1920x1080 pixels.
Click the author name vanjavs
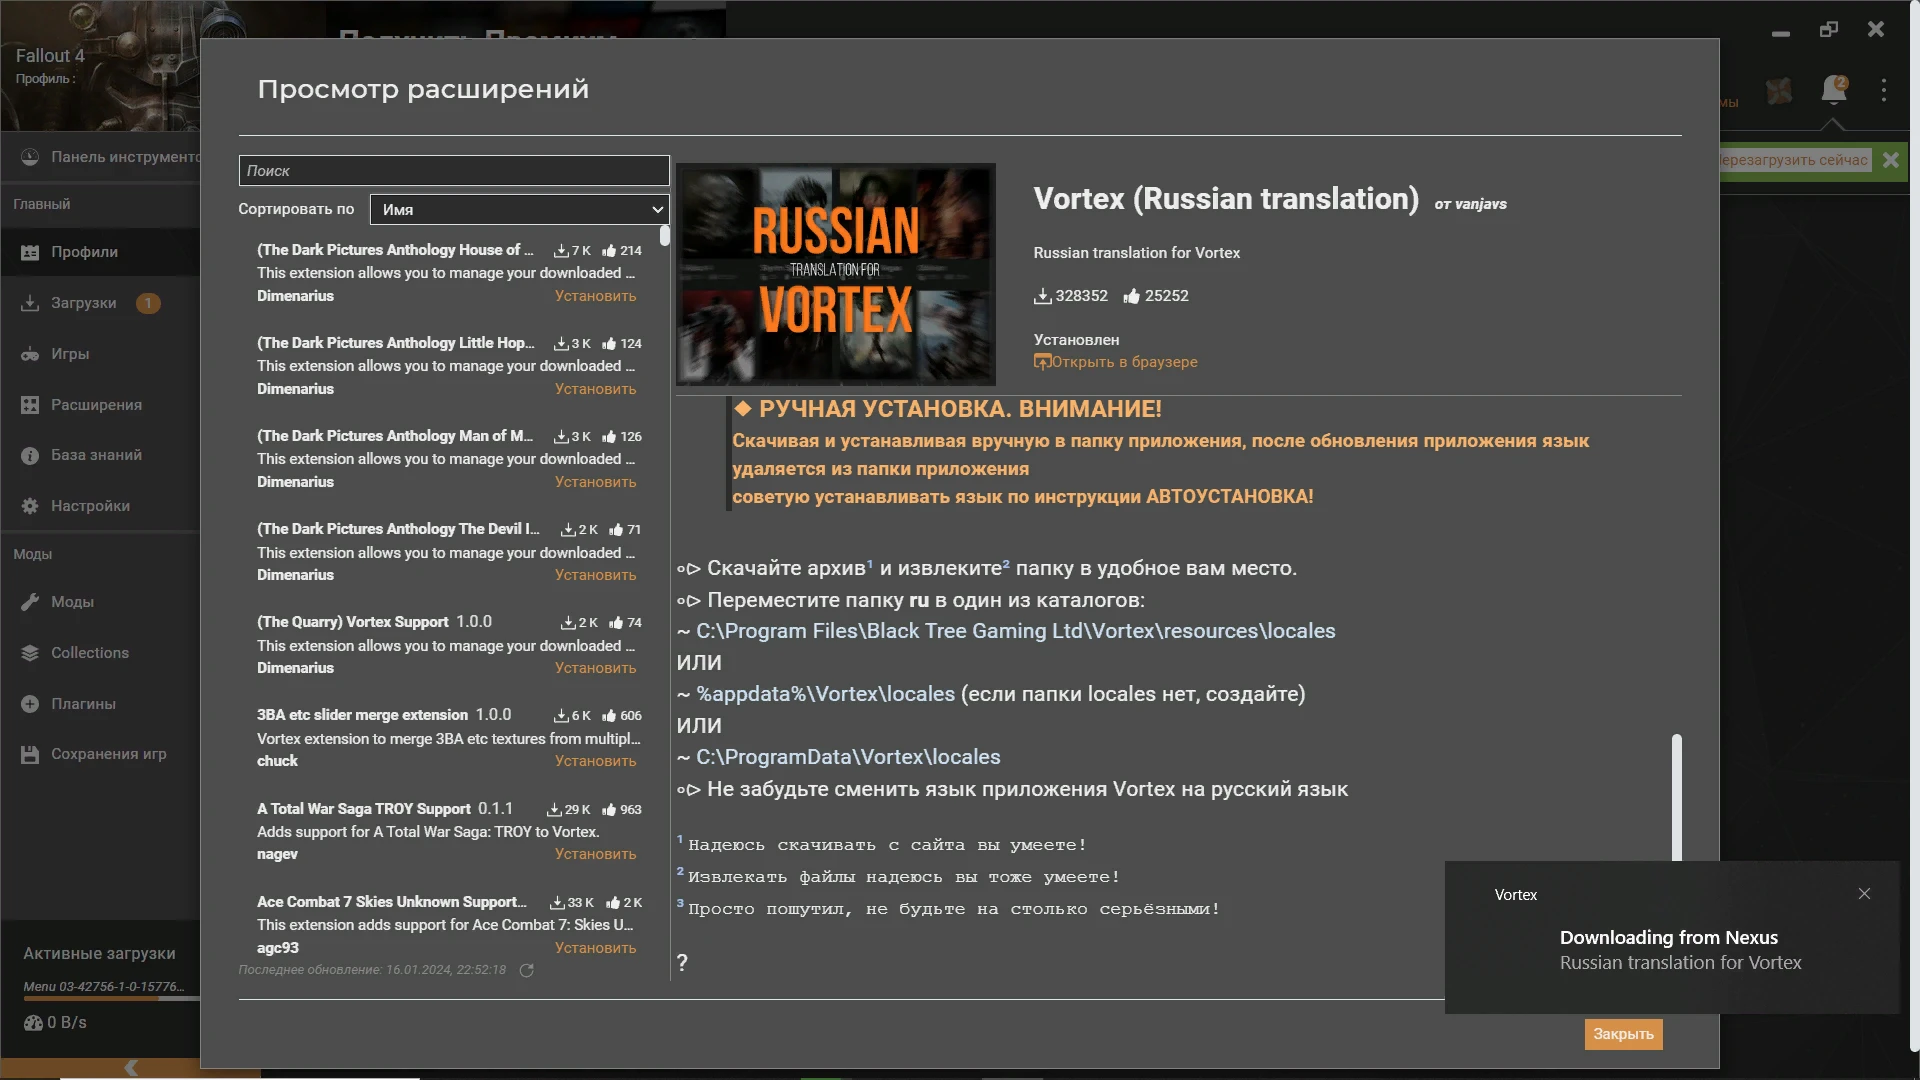1481,204
